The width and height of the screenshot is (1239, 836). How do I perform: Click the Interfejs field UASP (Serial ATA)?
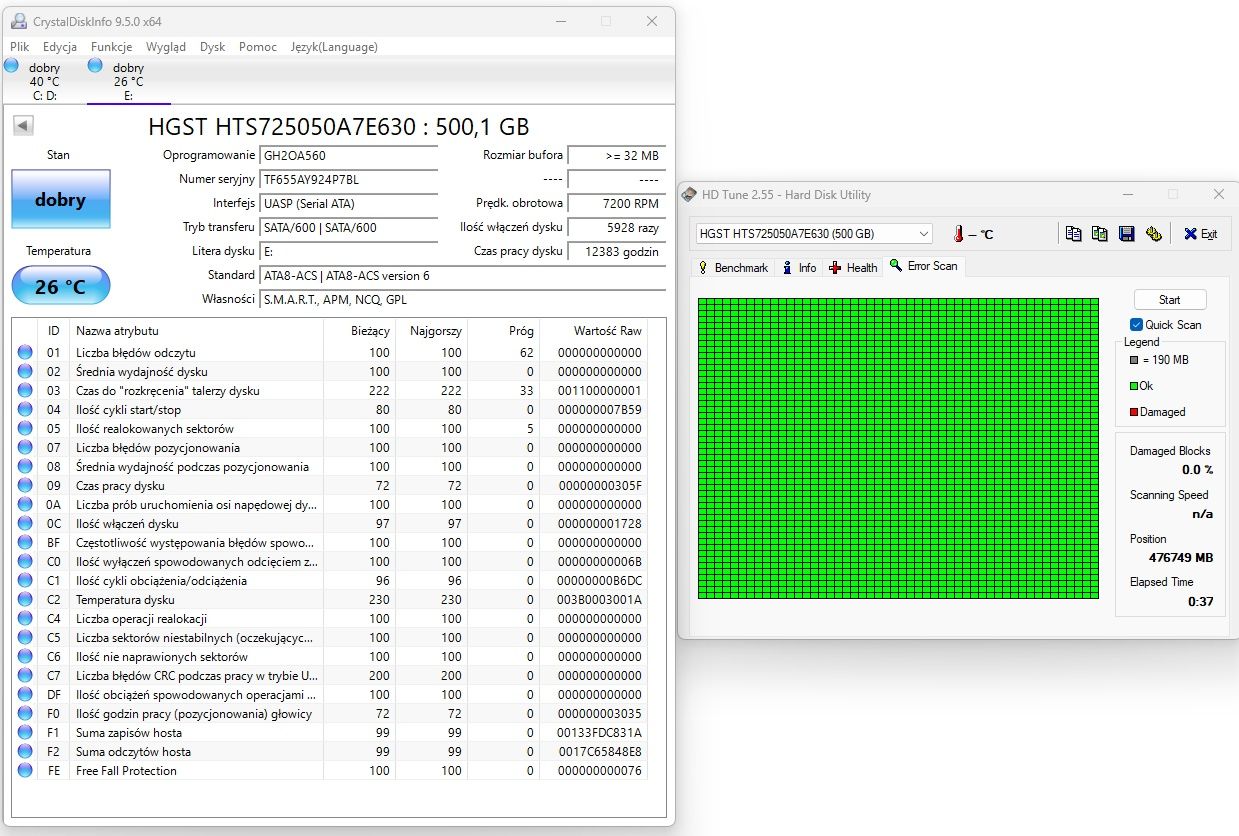(349, 204)
